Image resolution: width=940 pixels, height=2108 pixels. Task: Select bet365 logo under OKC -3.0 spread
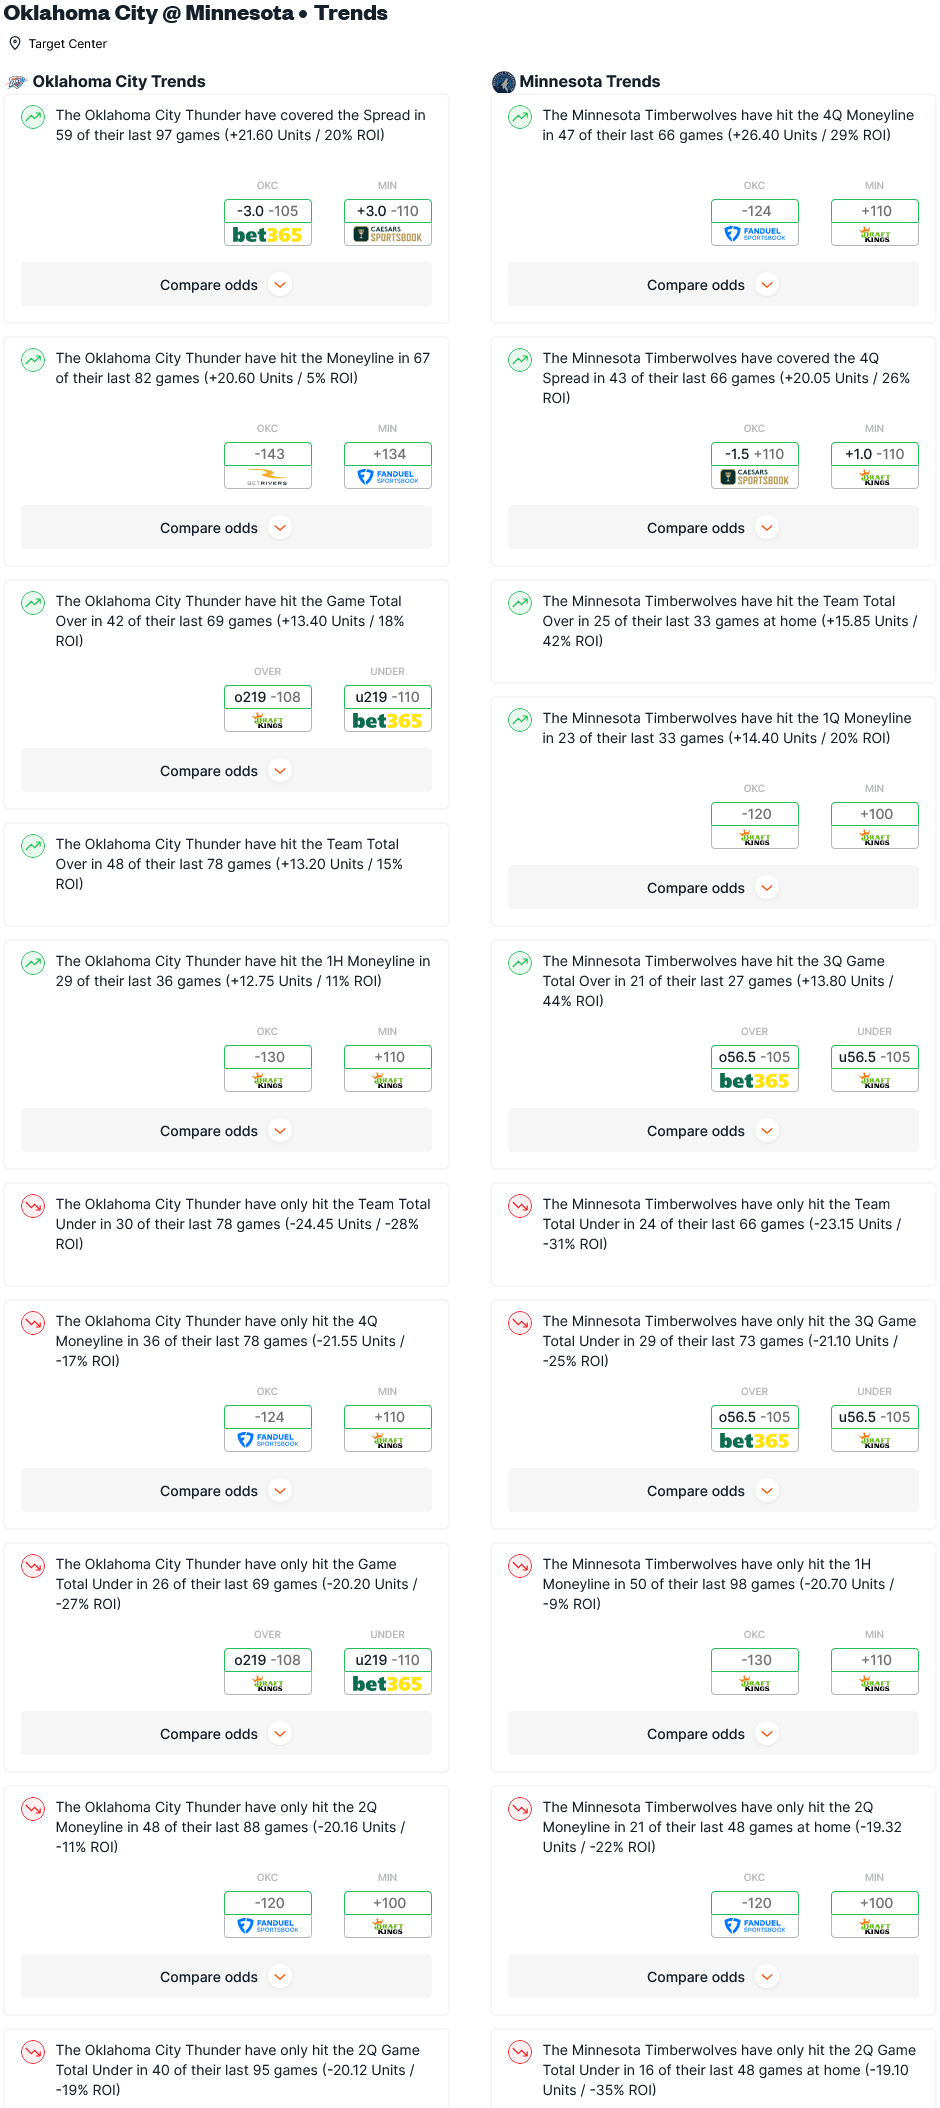pos(268,235)
